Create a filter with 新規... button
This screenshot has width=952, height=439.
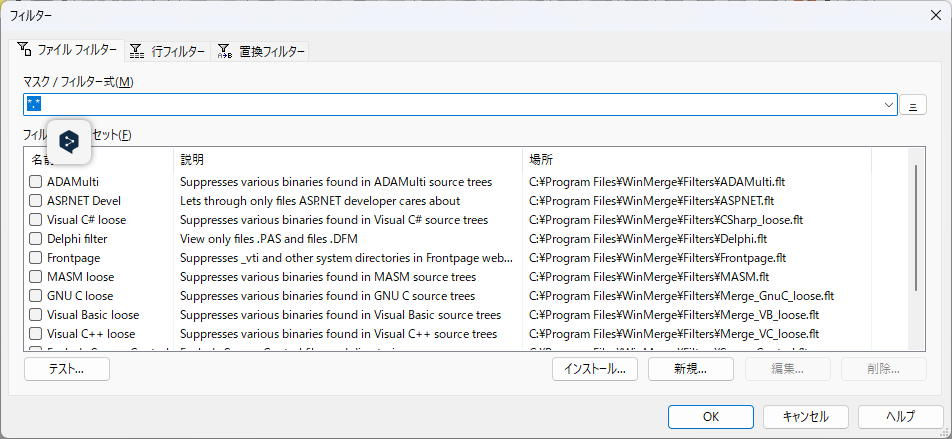(690, 368)
